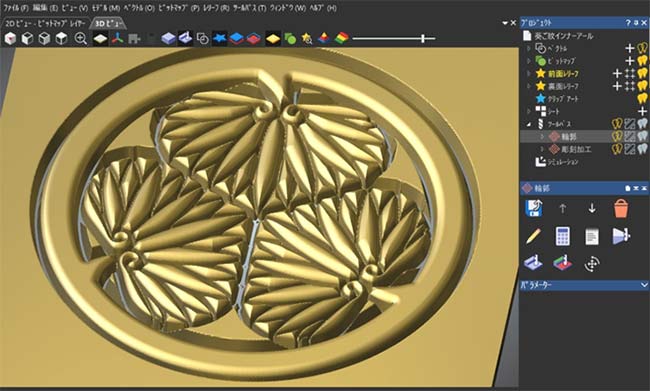Expand the シート tree node

click(x=529, y=111)
